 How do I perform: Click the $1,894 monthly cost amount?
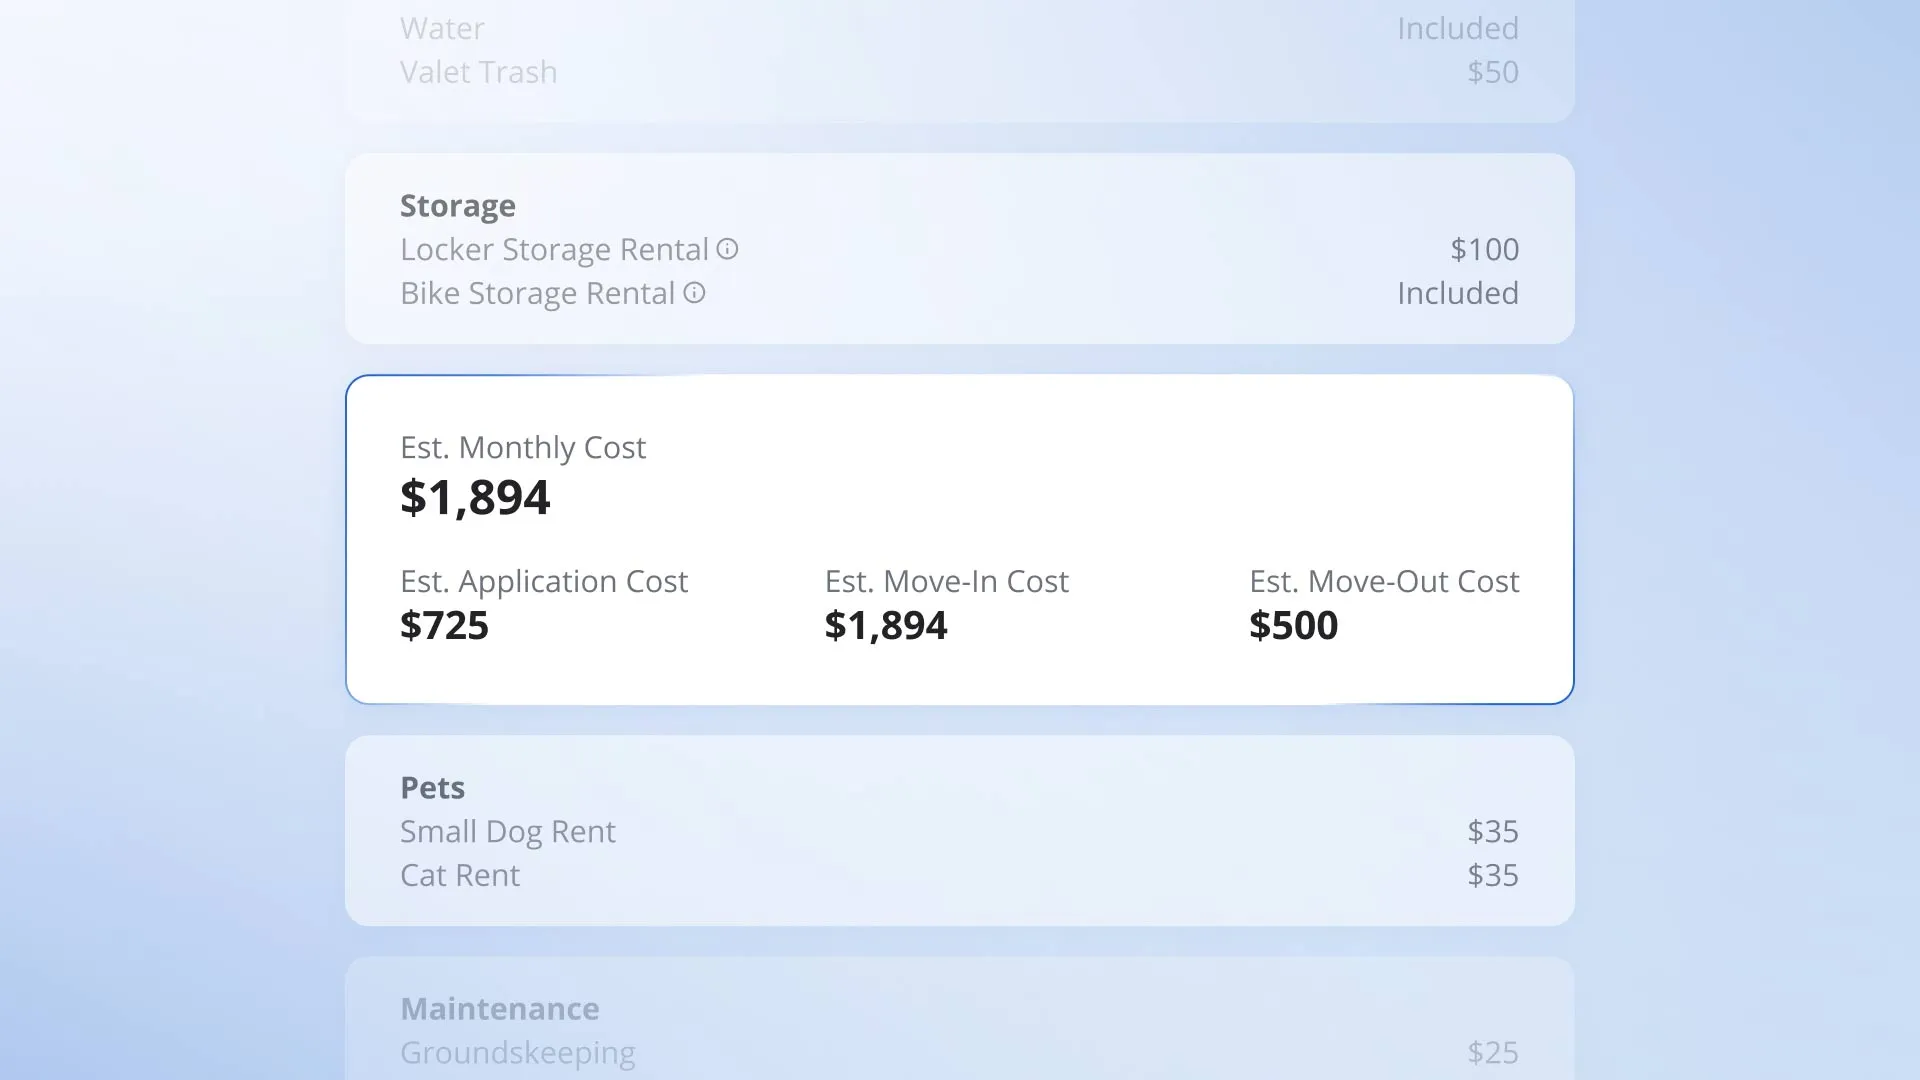coord(475,498)
